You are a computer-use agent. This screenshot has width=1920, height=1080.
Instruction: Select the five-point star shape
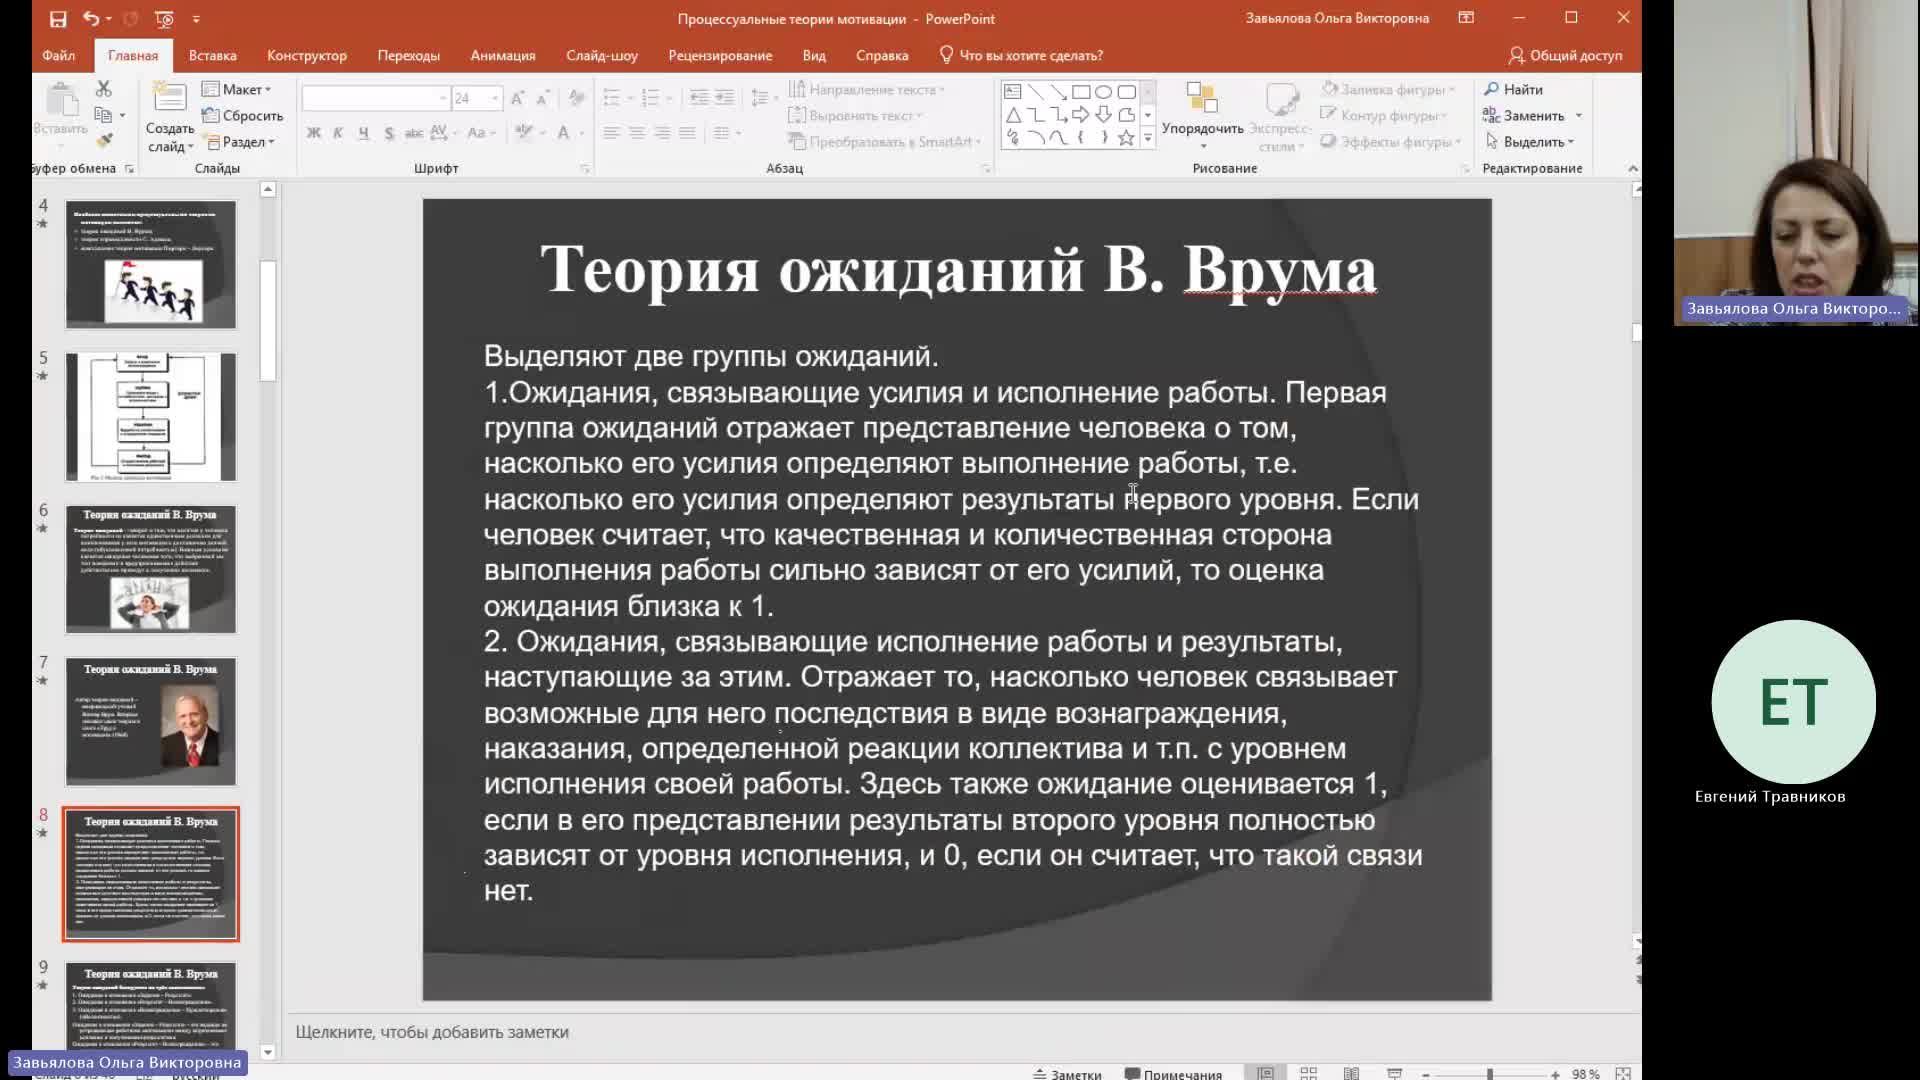point(1126,138)
